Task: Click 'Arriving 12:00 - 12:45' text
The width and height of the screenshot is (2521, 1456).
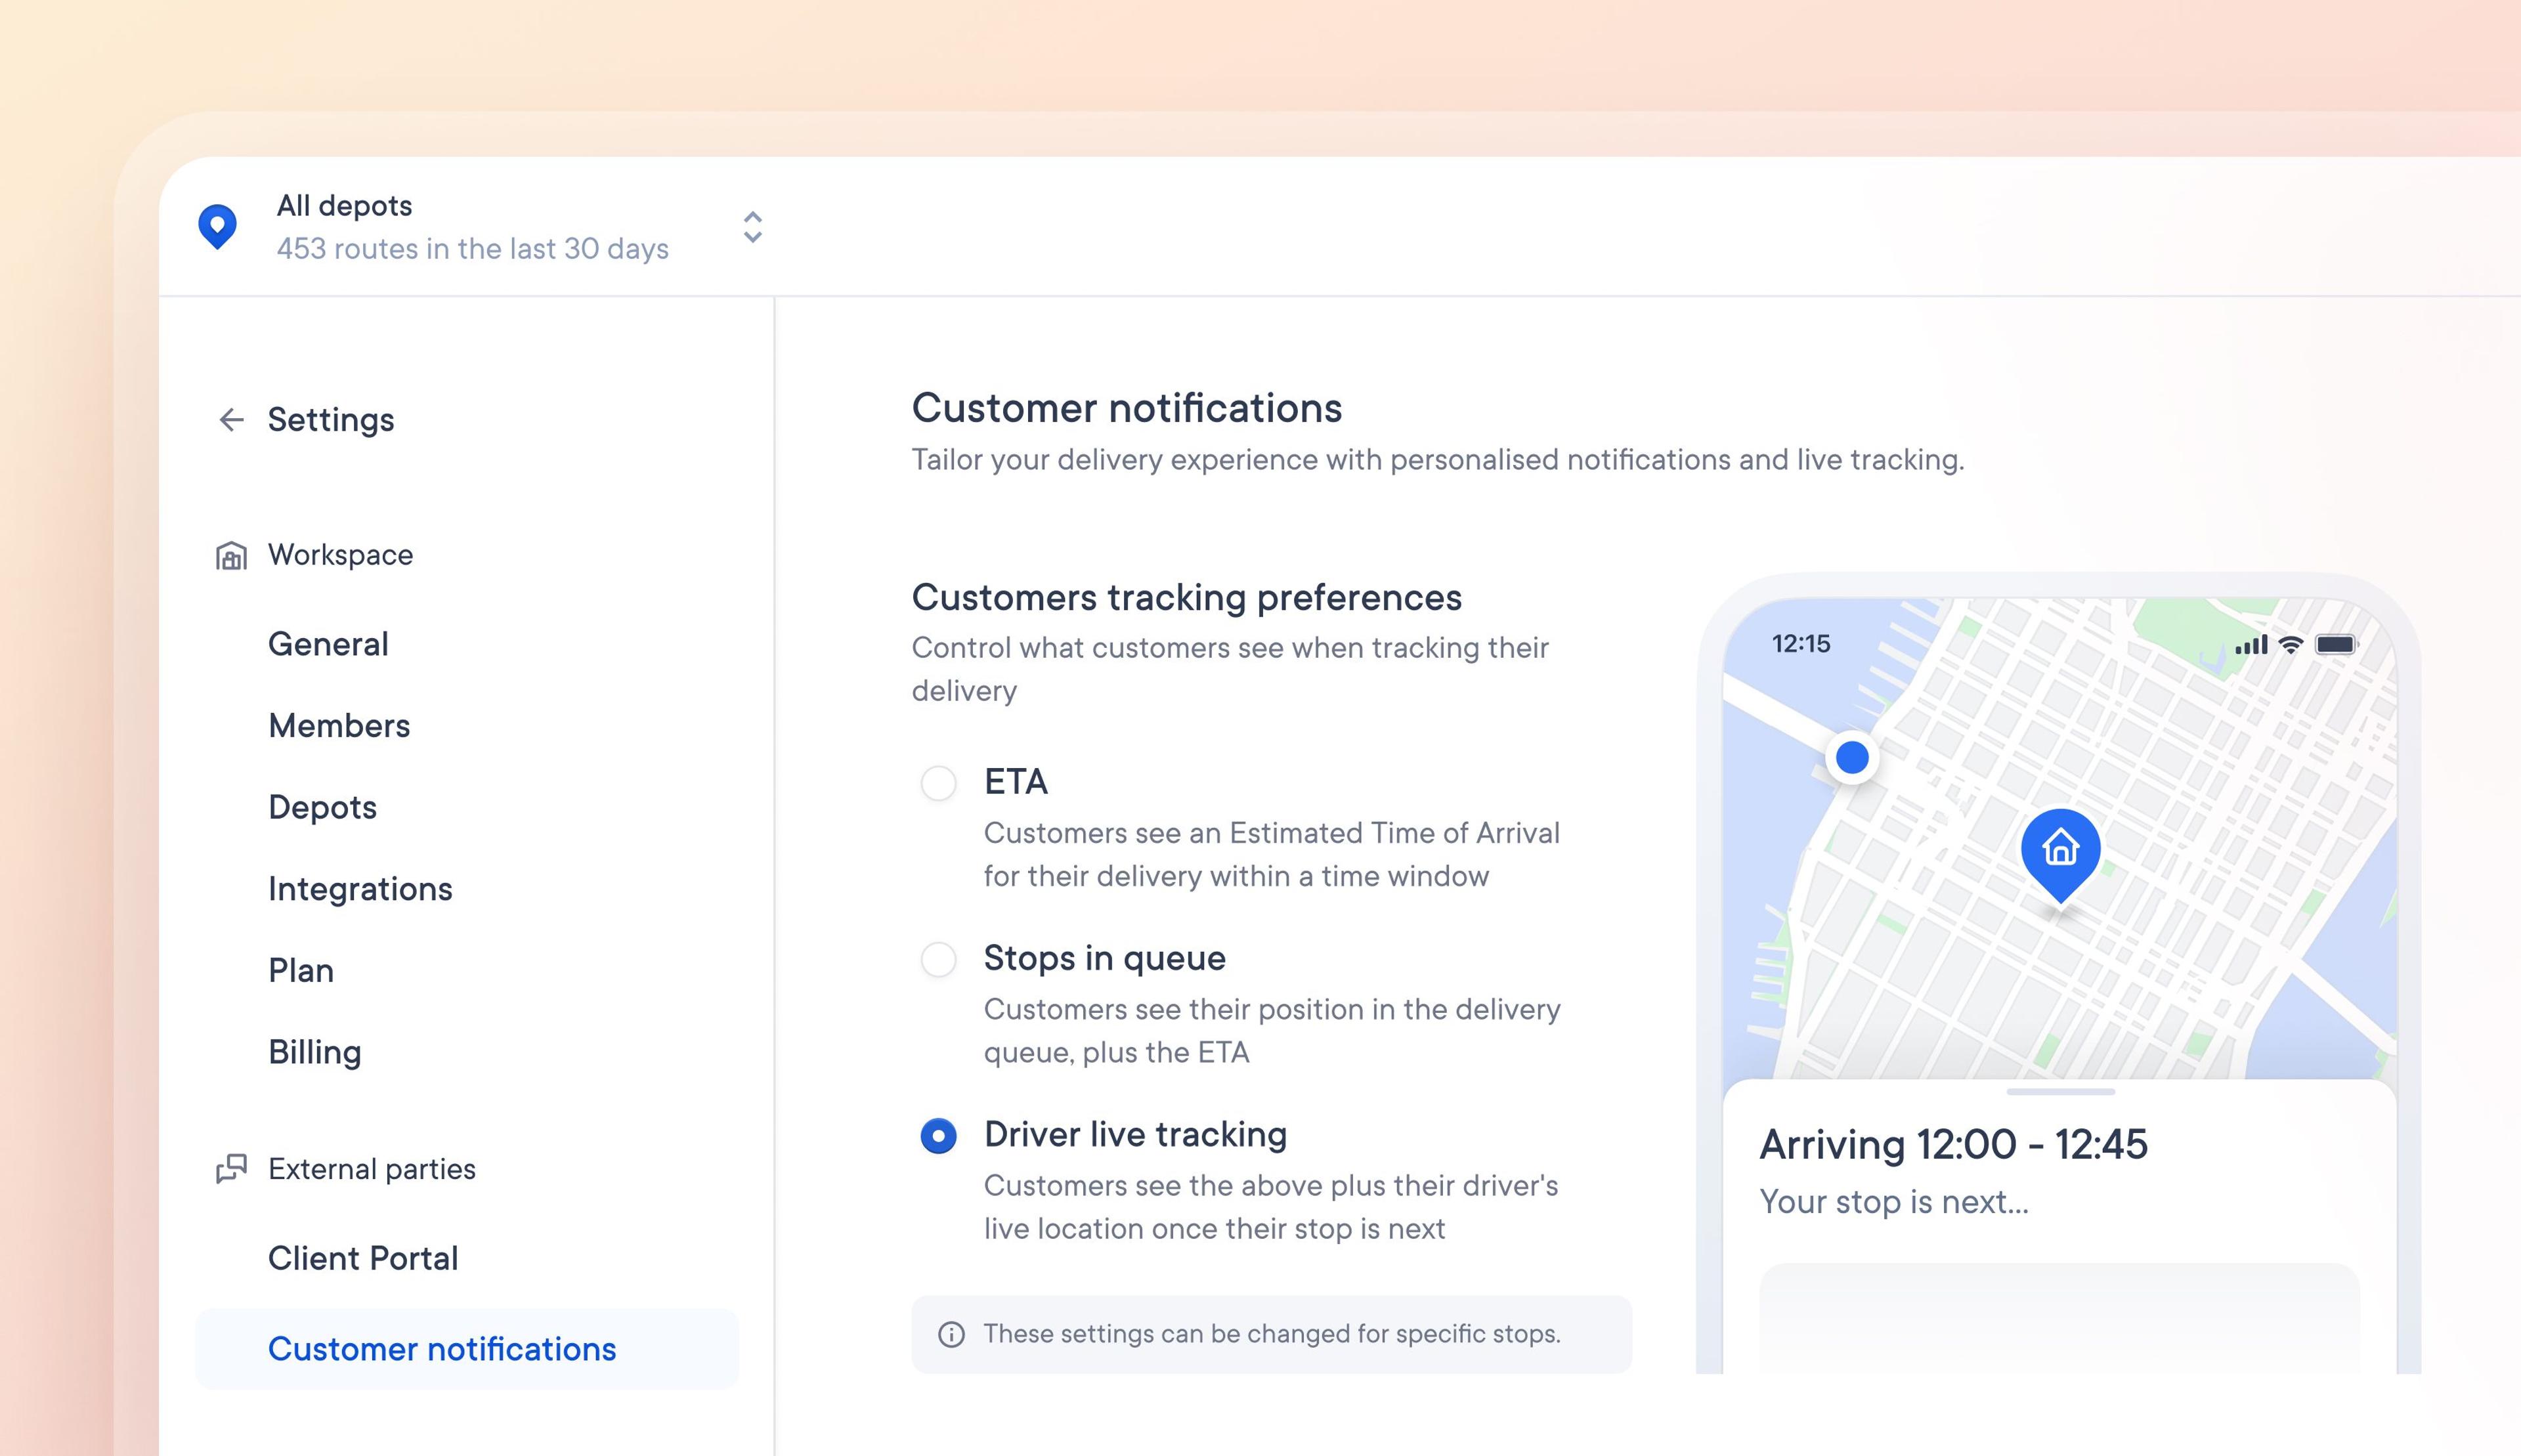Action: click(x=1953, y=1145)
